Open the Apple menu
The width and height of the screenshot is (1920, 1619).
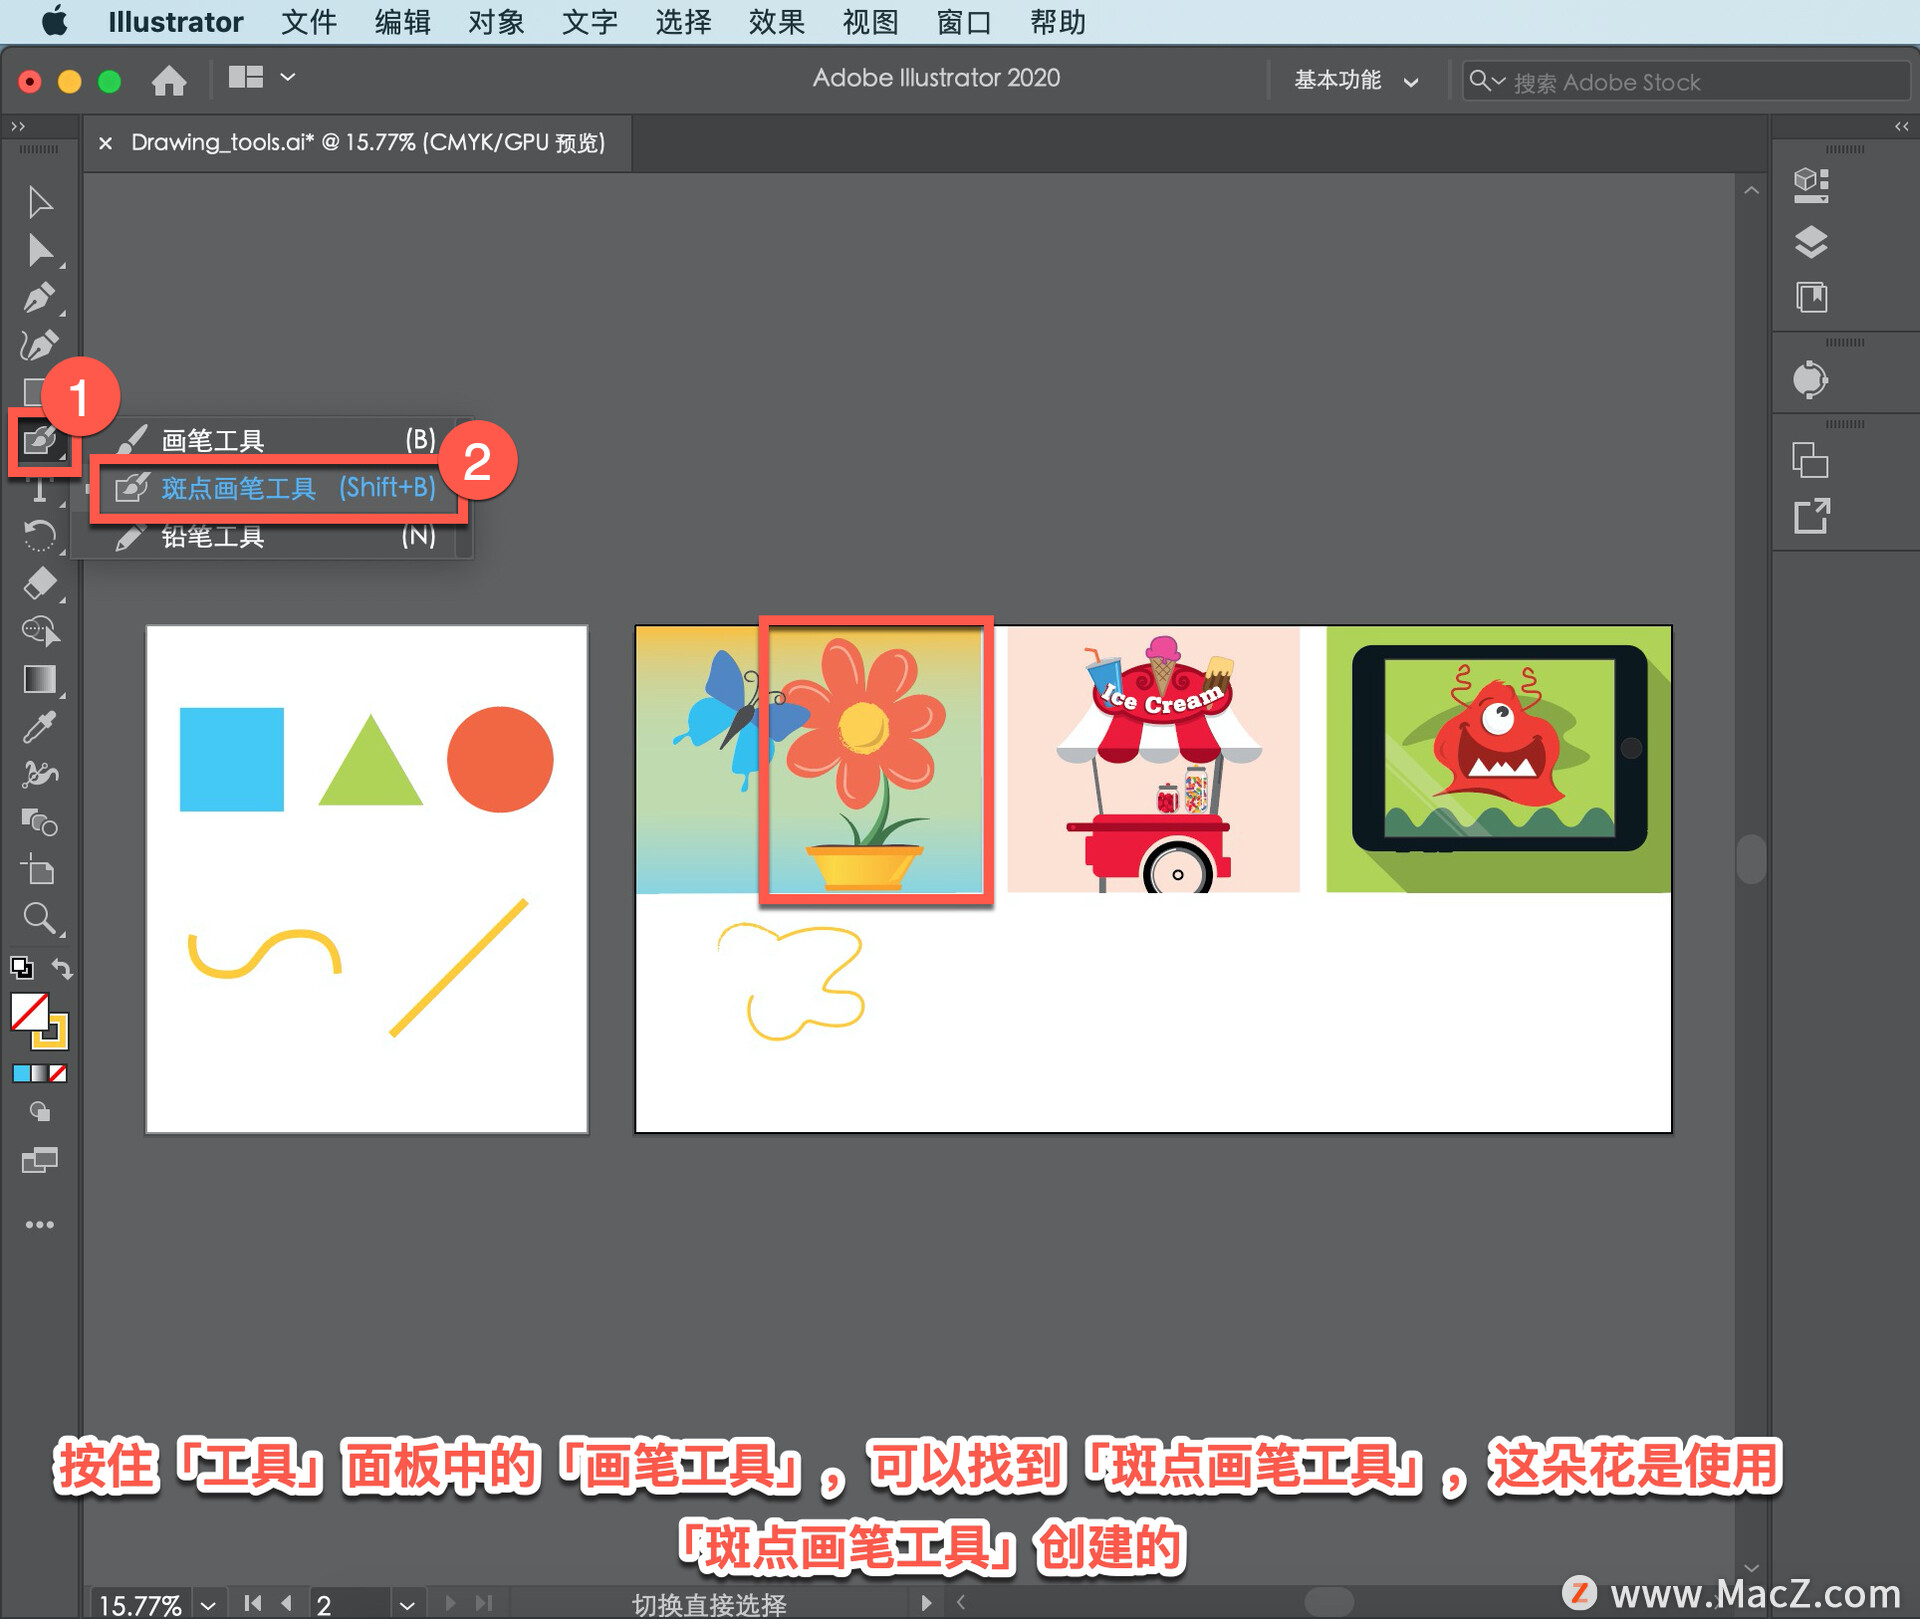(54, 21)
